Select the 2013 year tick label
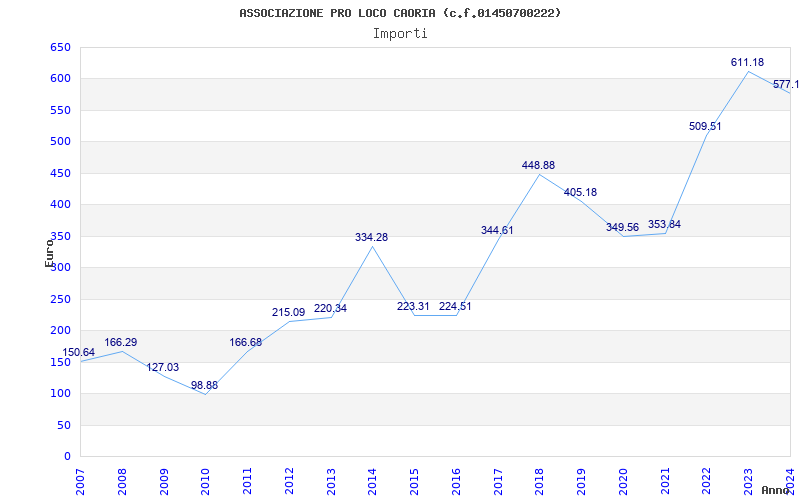The width and height of the screenshot is (800, 500). 331,482
